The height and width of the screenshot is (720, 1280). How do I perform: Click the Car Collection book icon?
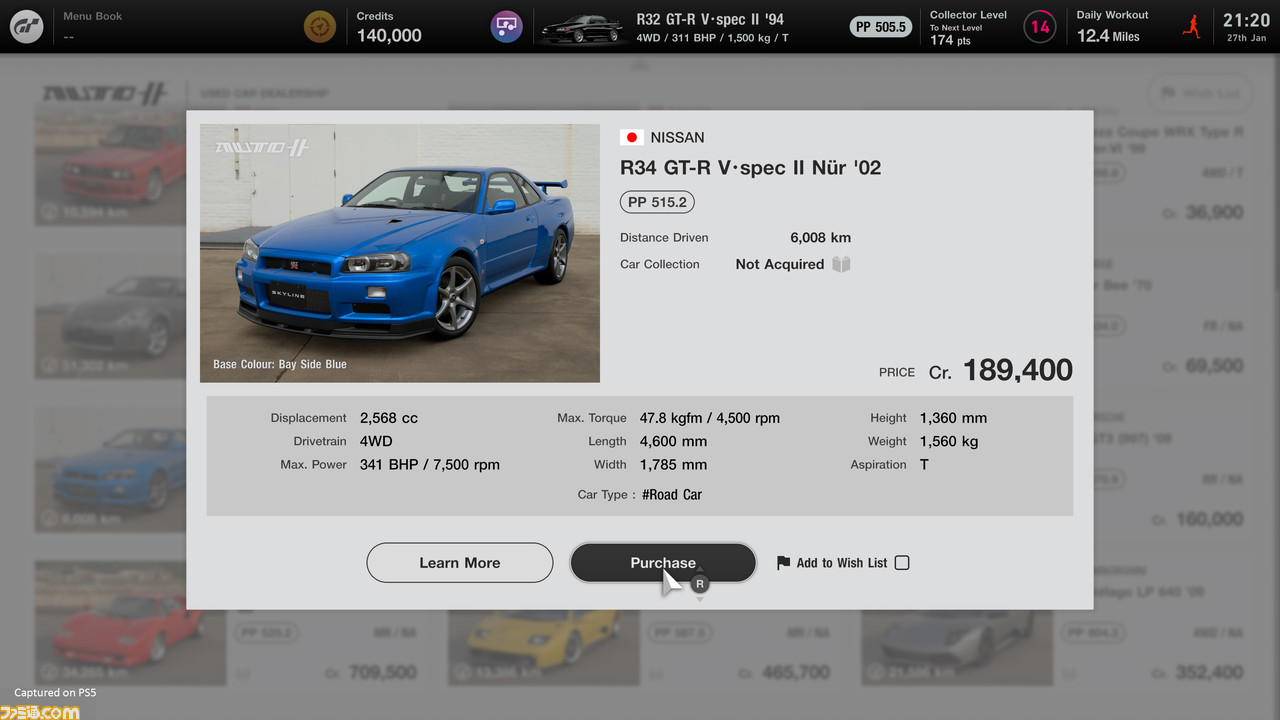(x=841, y=264)
